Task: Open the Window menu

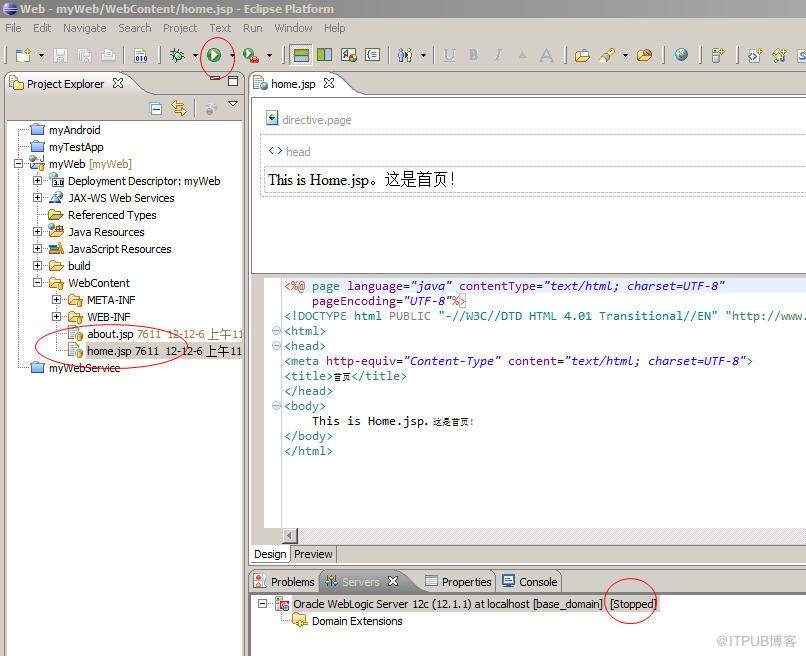Action: pyautogui.click(x=293, y=28)
